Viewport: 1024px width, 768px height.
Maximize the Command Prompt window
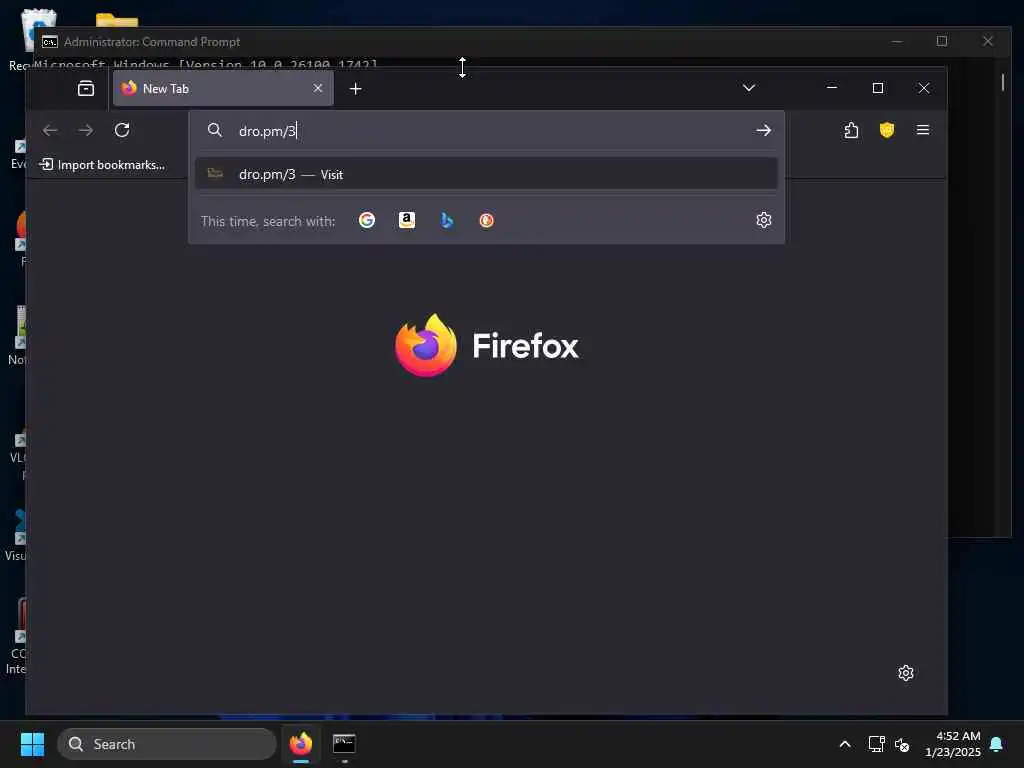click(942, 41)
